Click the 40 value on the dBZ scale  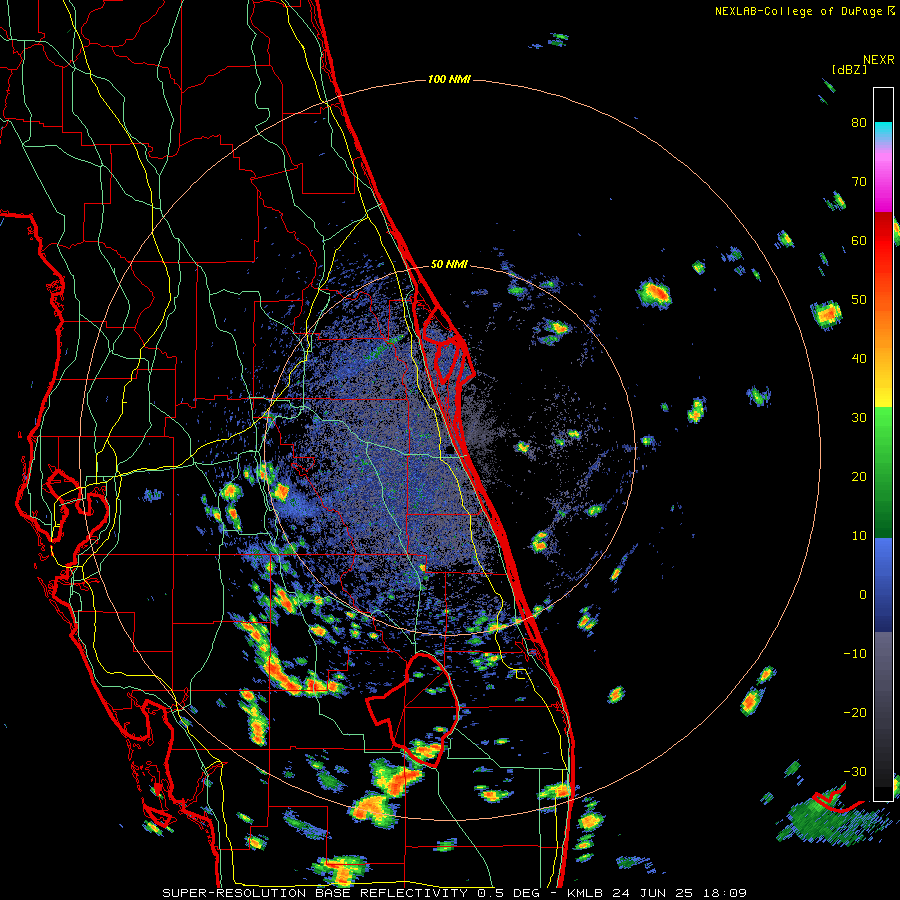pyautogui.click(x=859, y=359)
